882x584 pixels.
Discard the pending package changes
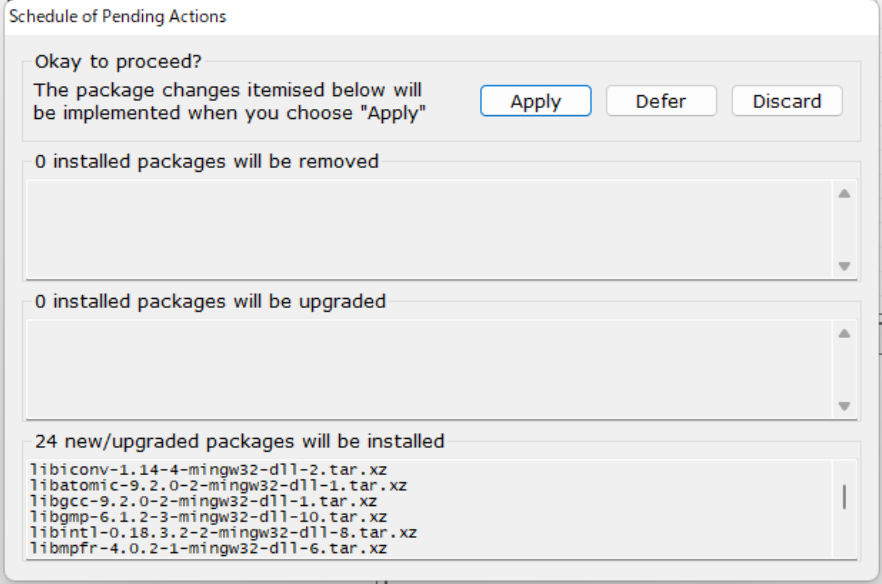pos(786,101)
